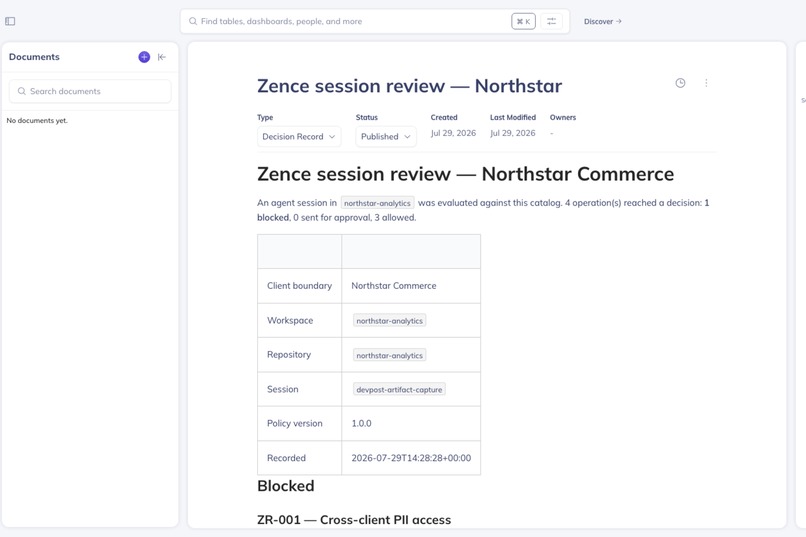Click the Workspace row label

click(290, 321)
